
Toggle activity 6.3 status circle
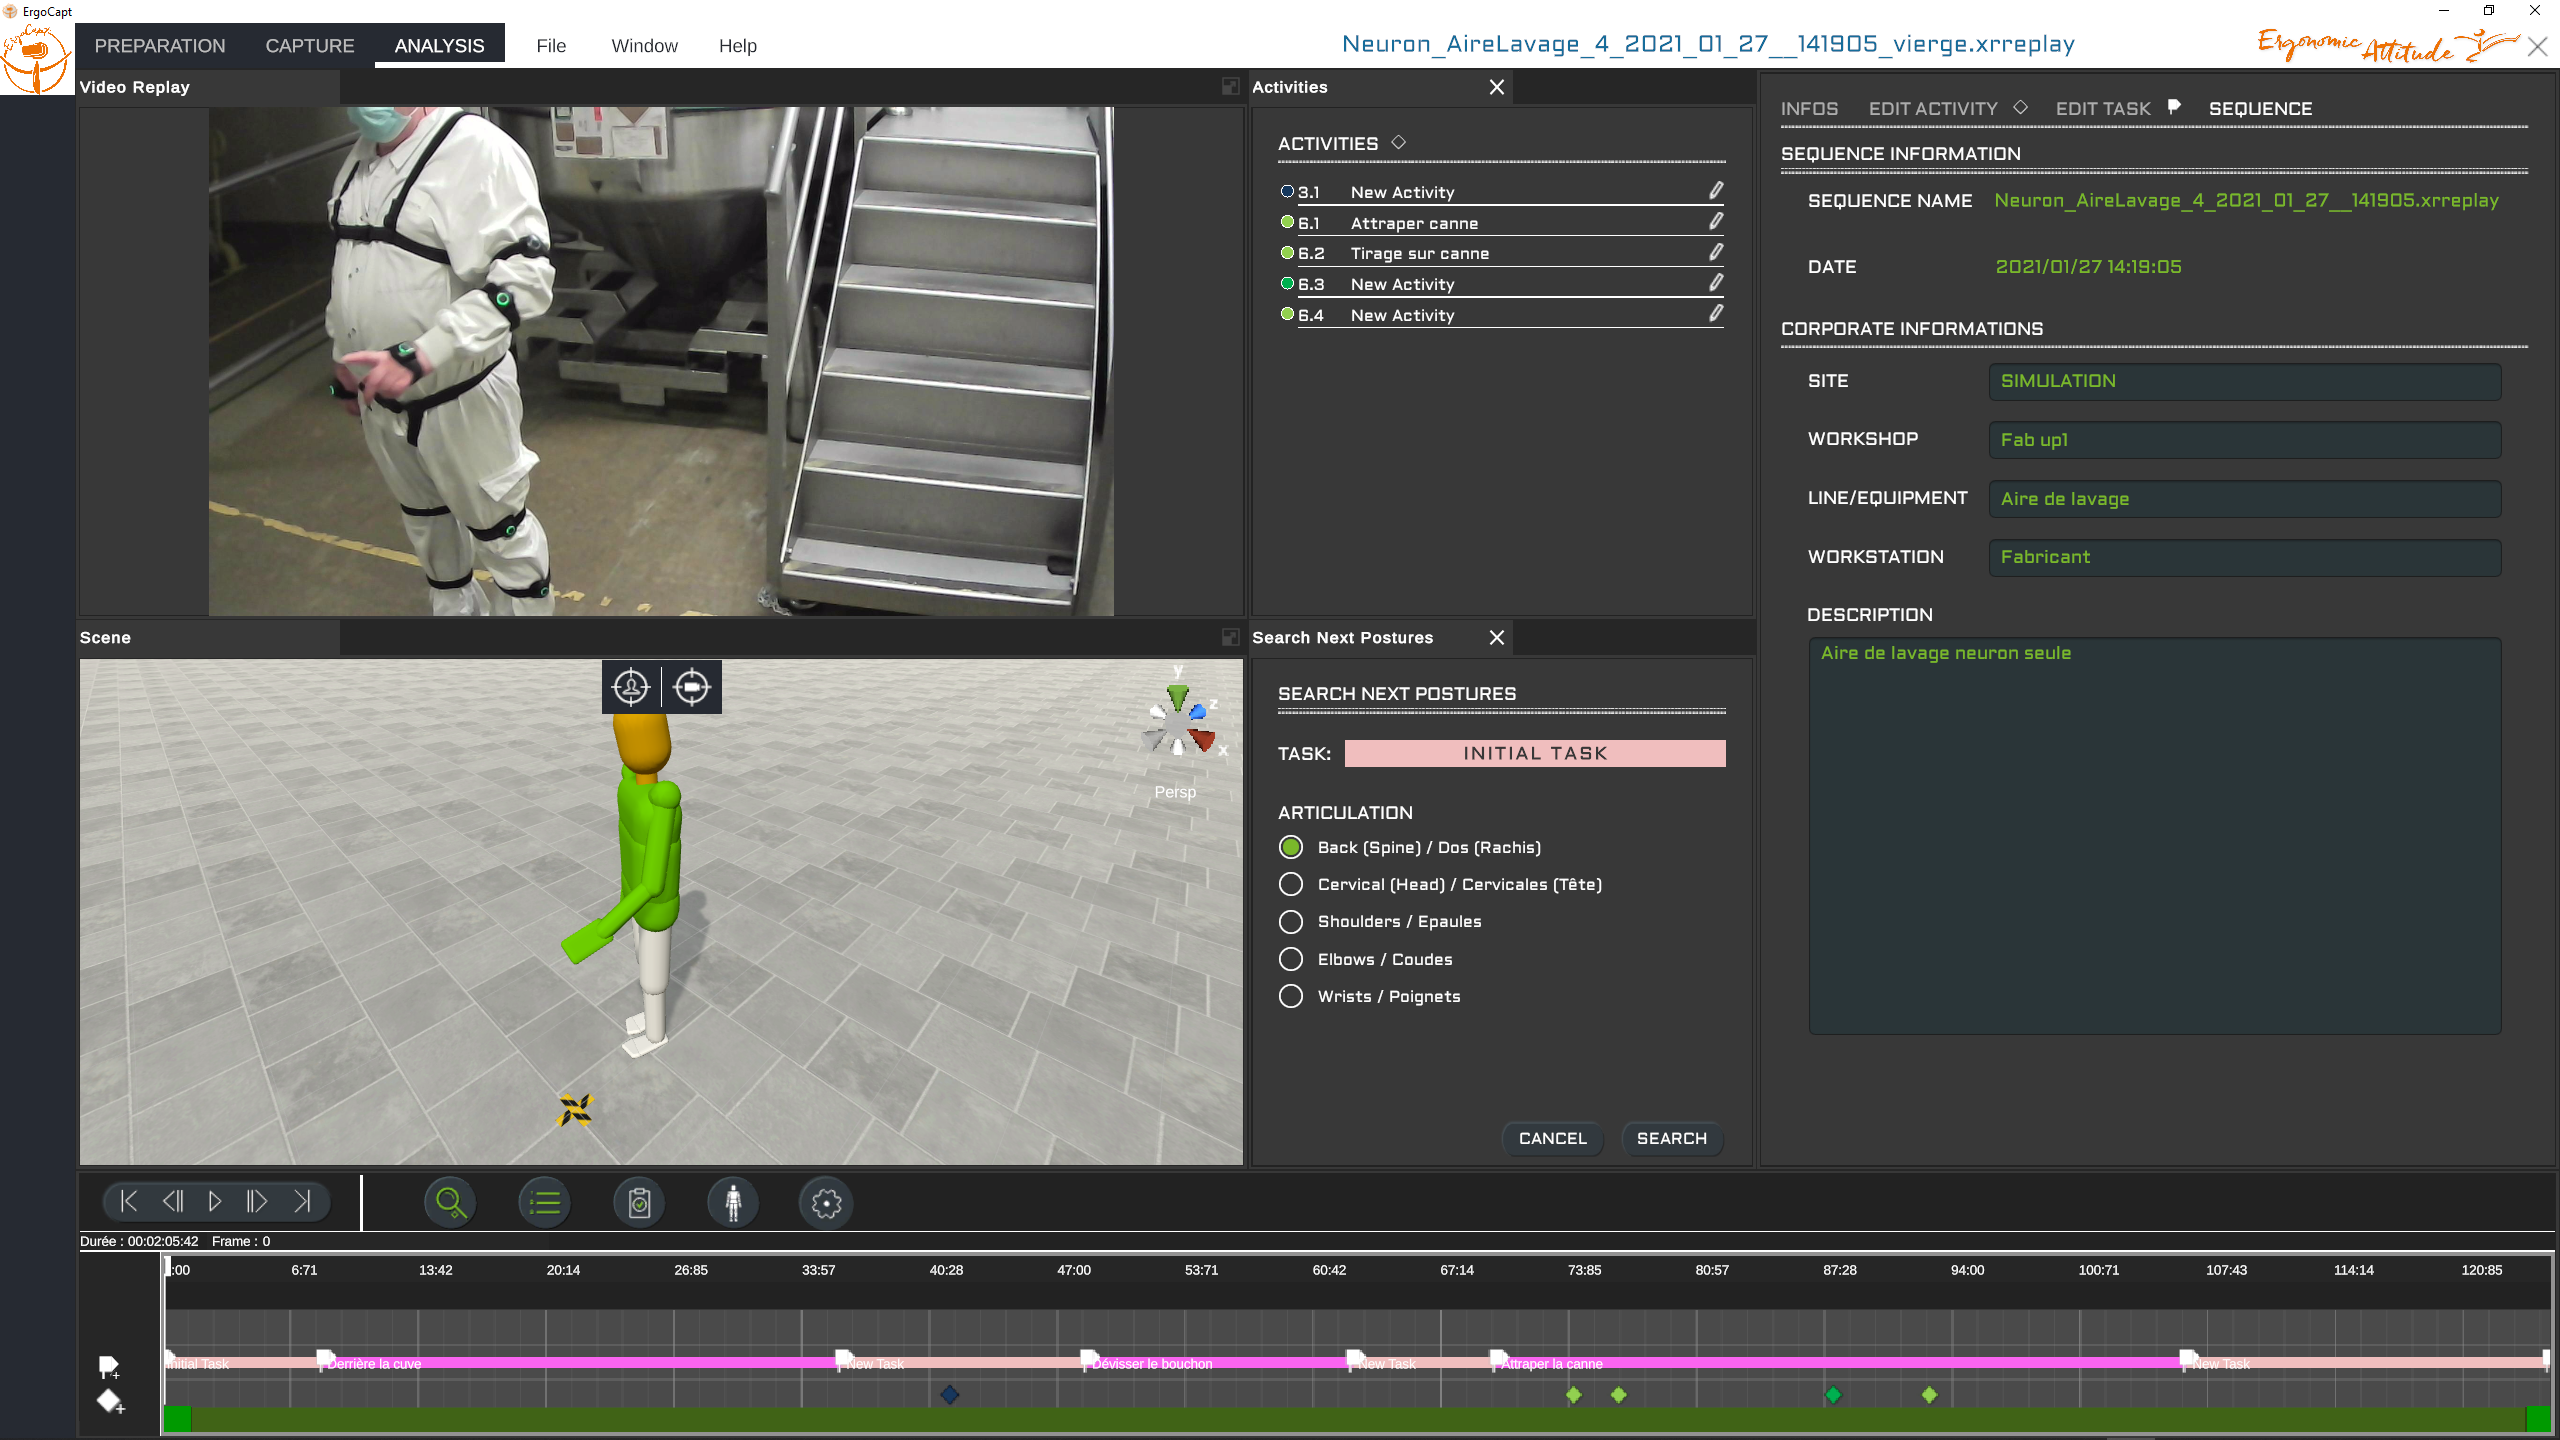click(1288, 283)
